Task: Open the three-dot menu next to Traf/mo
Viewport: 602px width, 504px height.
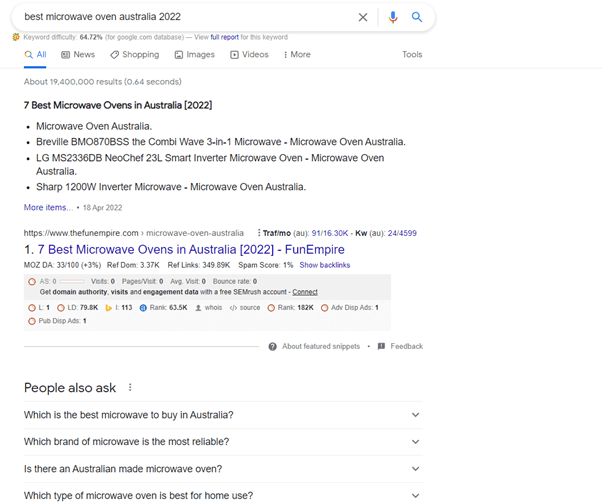Action: pyautogui.click(x=259, y=233)
